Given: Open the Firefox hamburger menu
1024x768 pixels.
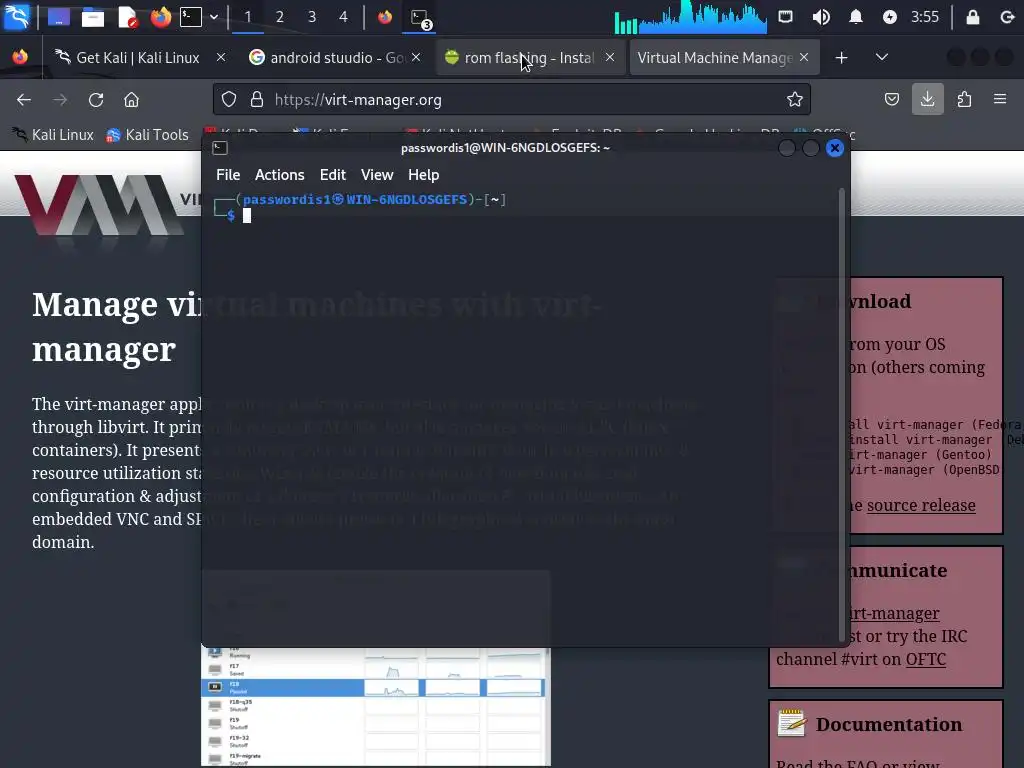Looking at the screenshot, I should pyautogui.click(x=1000, y=99).
